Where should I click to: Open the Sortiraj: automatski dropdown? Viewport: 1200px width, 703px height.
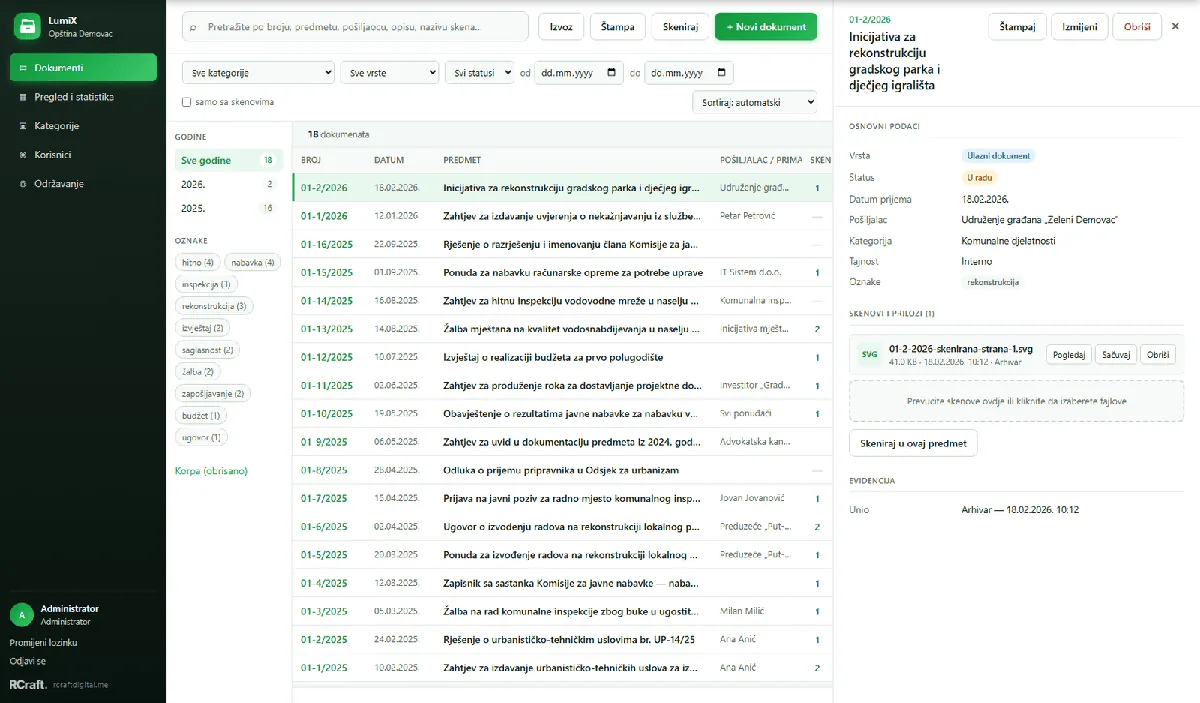tap(754, 102)
